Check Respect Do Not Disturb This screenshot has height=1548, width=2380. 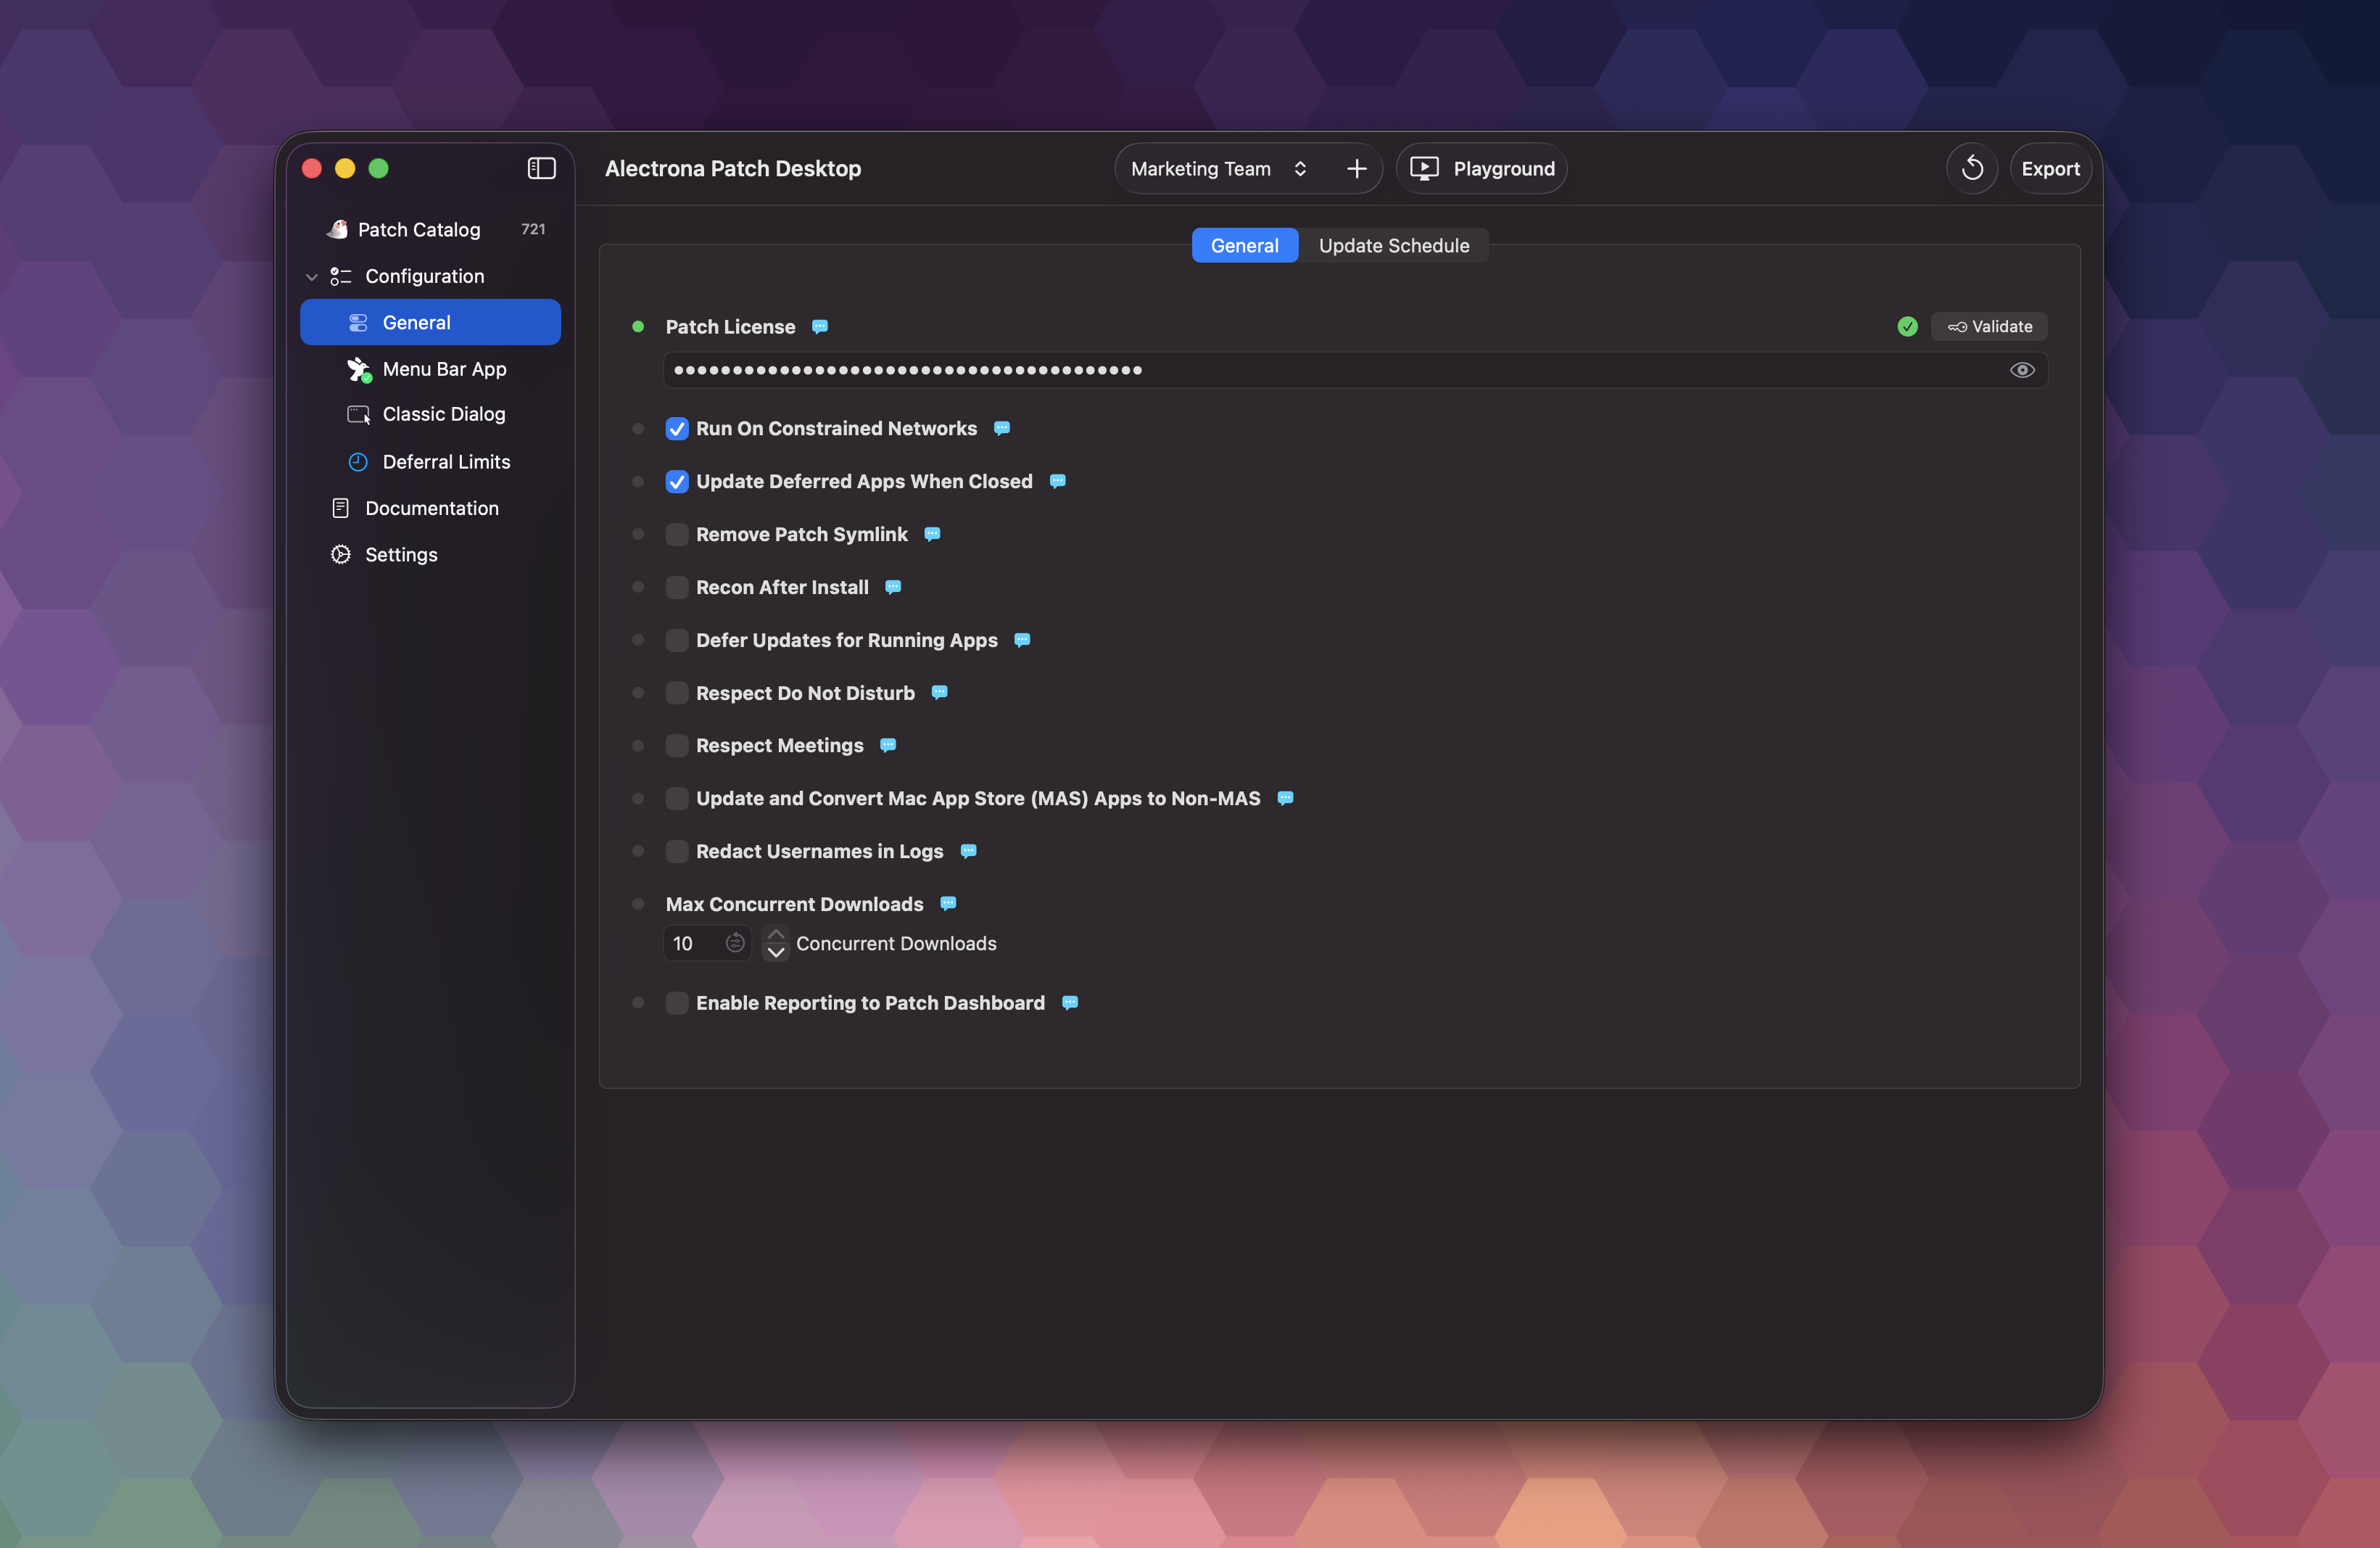pos(677,692)
